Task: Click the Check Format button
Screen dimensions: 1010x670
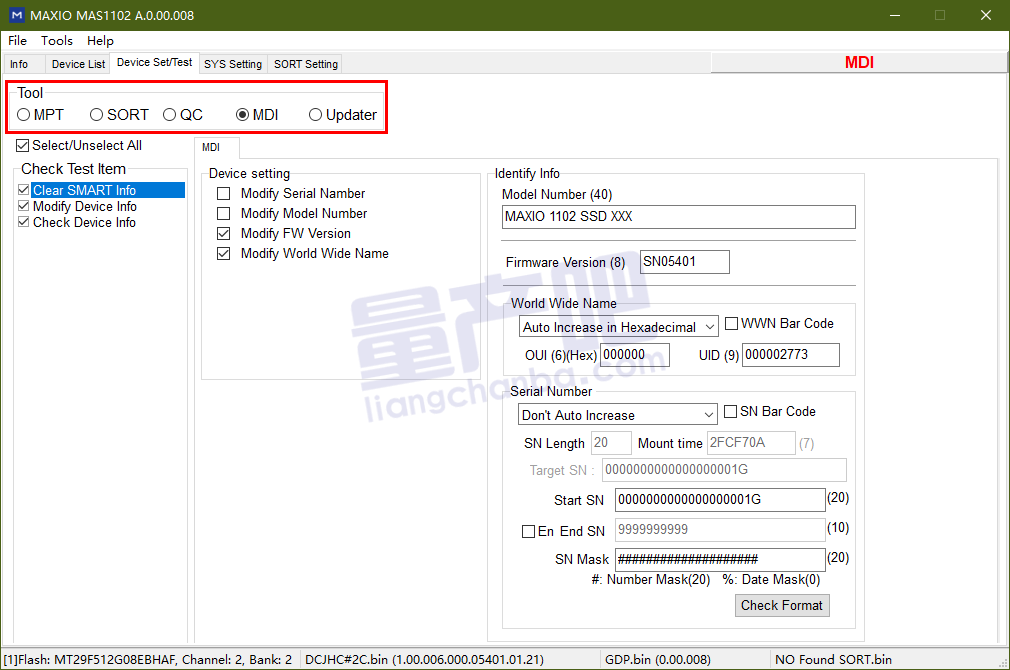Action: tap(782, 605)
